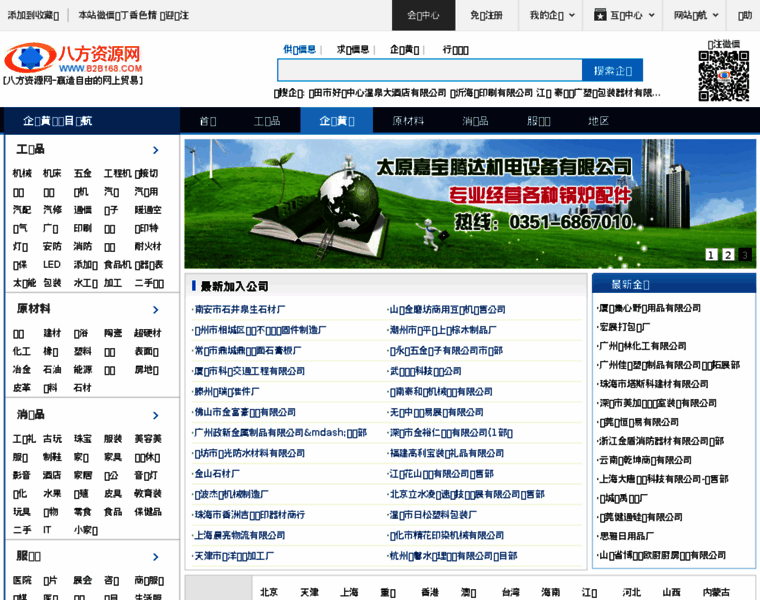The image size is (760, 600).
Task: Click 石油 category link
Action: [x=52, y=370]
